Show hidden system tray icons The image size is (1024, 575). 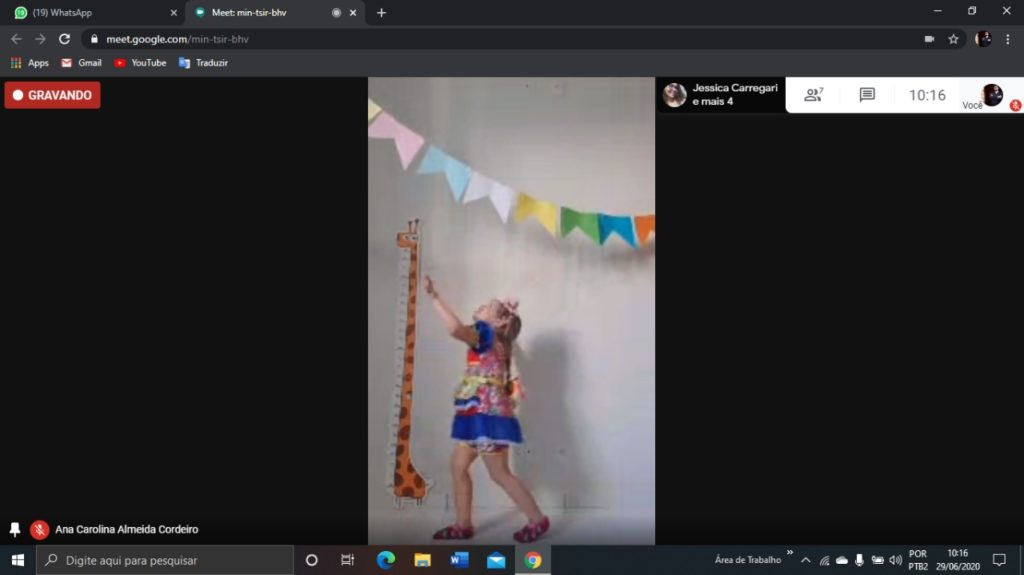[806, 560]
